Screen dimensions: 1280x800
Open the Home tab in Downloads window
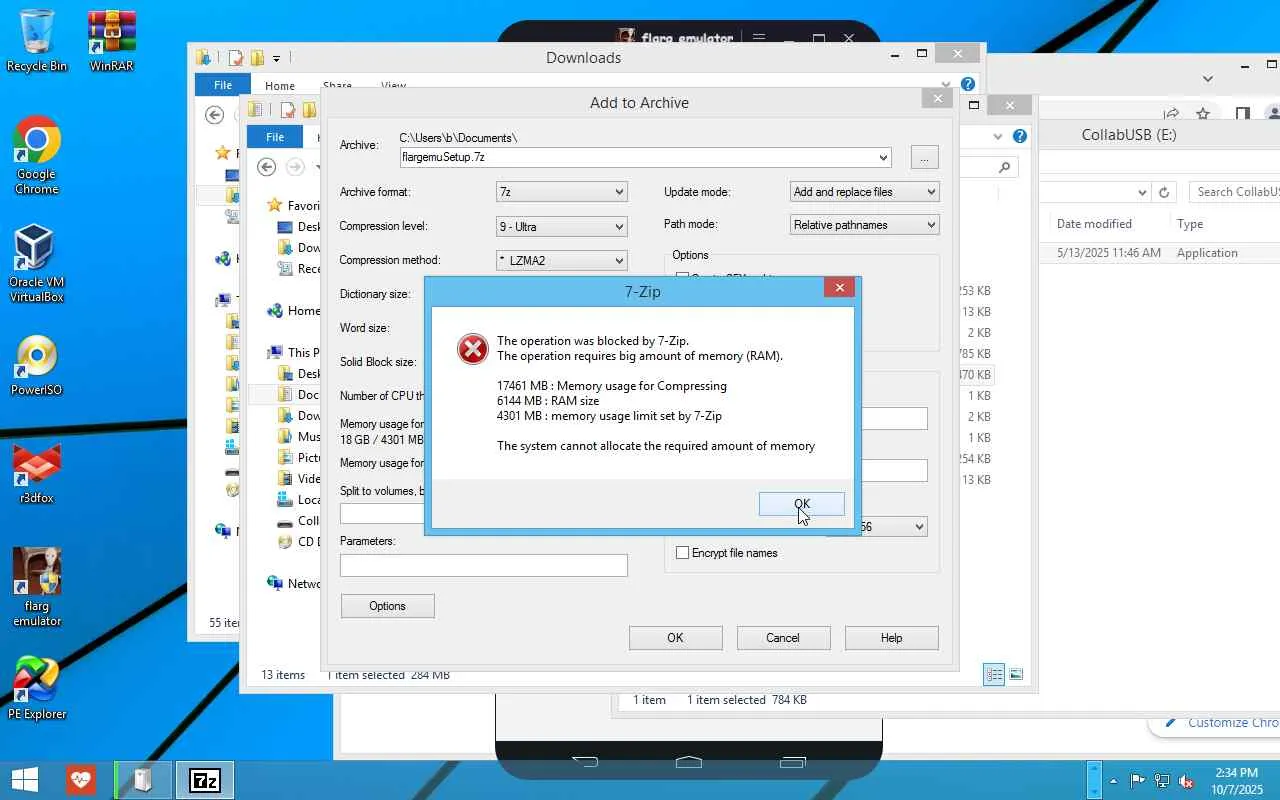pyautogui.click(x=280, y=86)
